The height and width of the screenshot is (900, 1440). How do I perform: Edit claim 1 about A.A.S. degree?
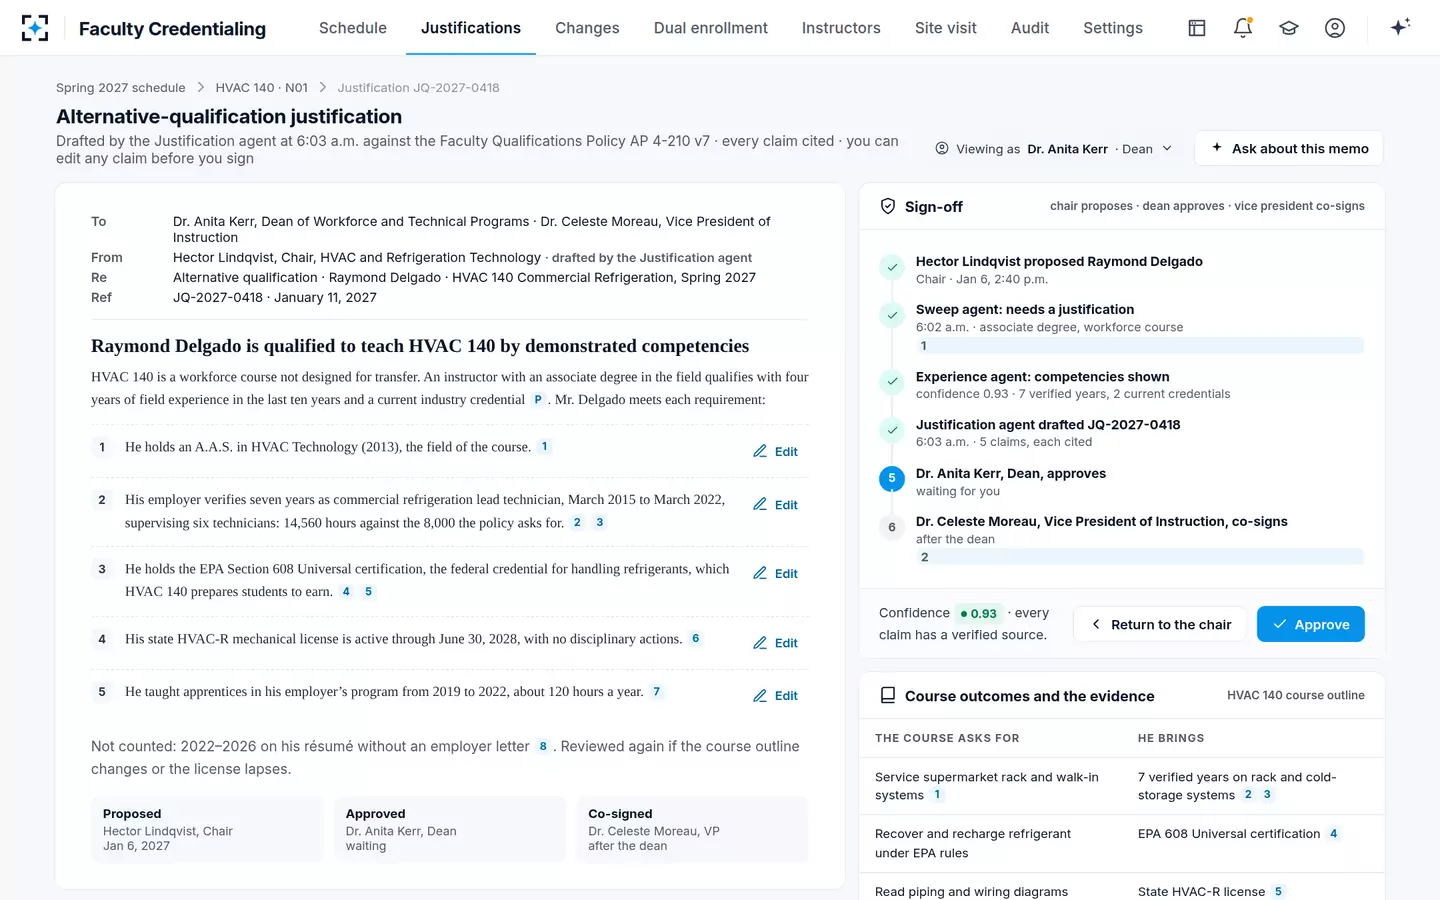(775, 452)
